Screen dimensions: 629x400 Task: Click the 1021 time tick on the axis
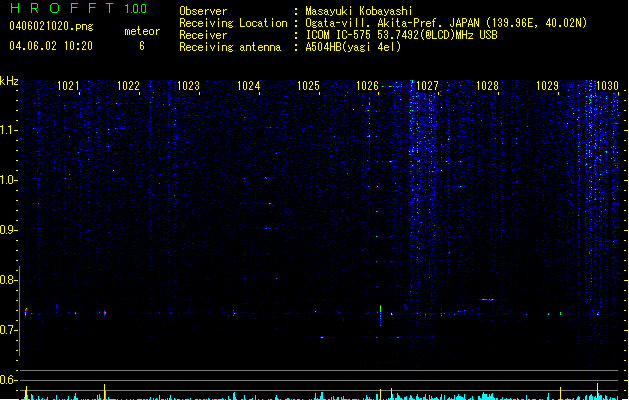68,86
